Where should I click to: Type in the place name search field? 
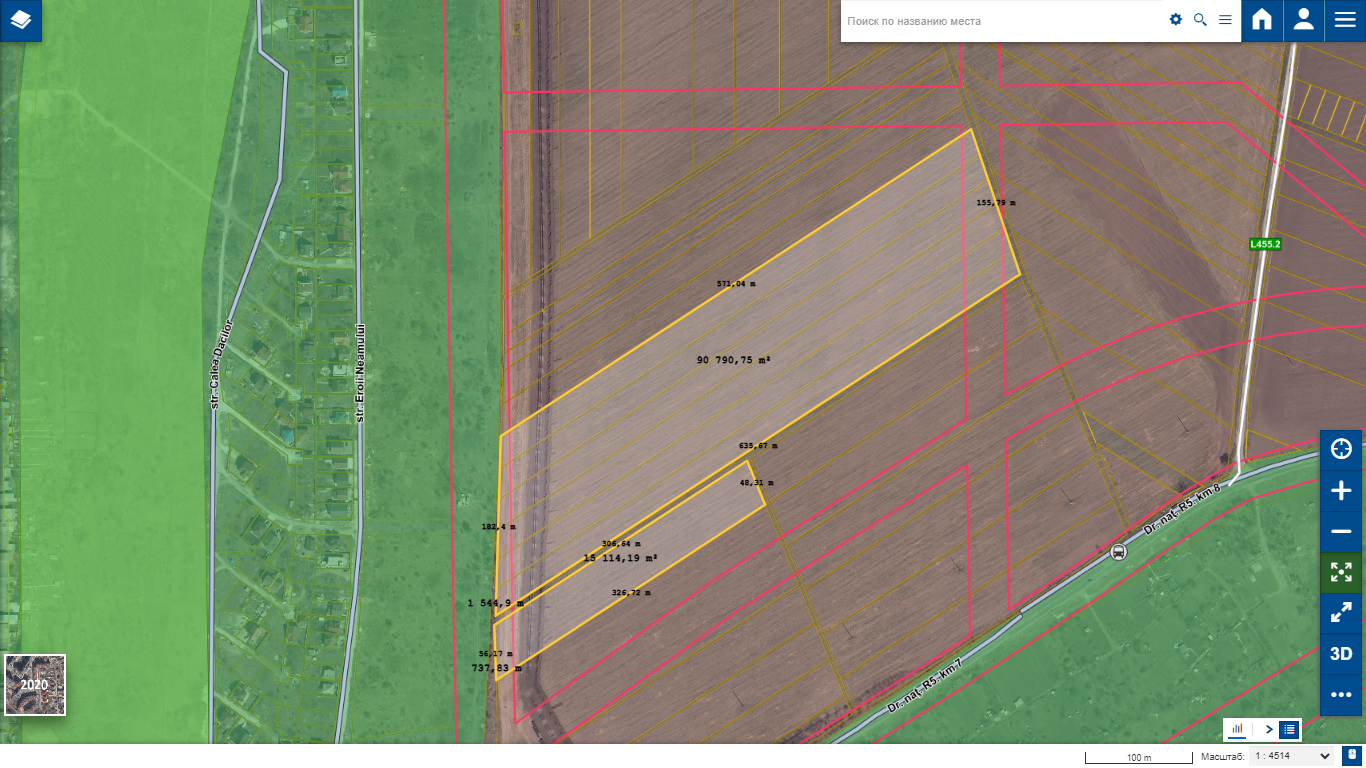pyautogui.click(x=1000, y=21)
